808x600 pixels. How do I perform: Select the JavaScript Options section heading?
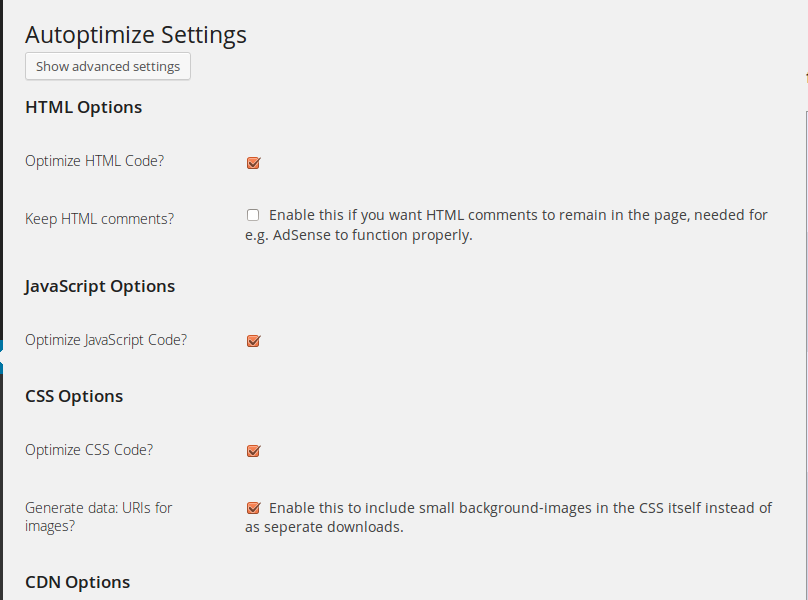(100, 286)
